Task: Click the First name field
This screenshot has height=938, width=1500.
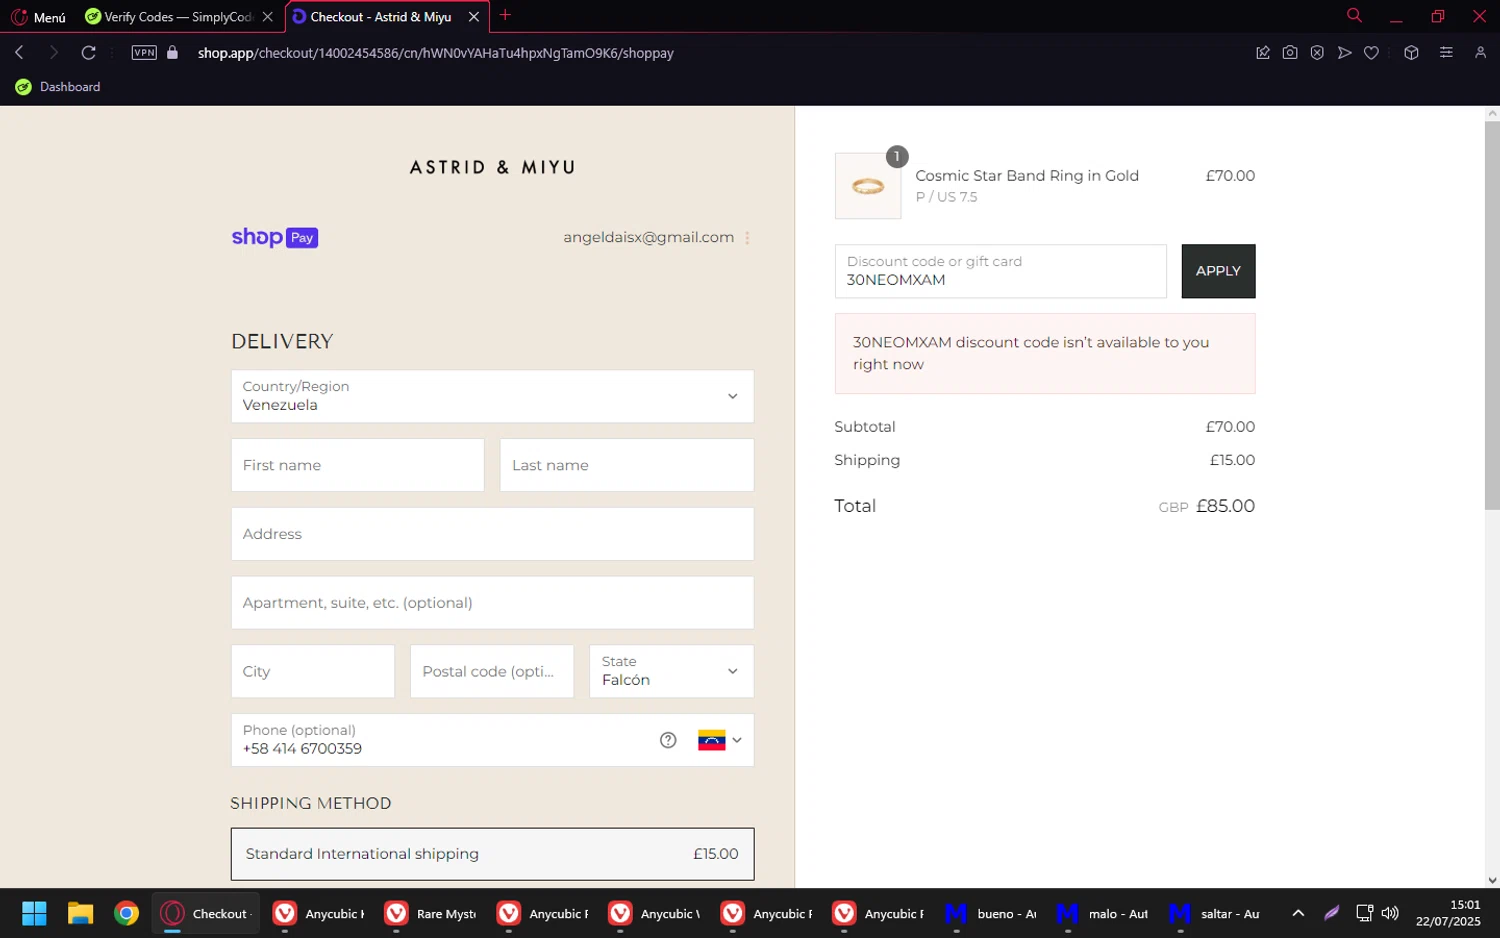Action: click(357, 465)
